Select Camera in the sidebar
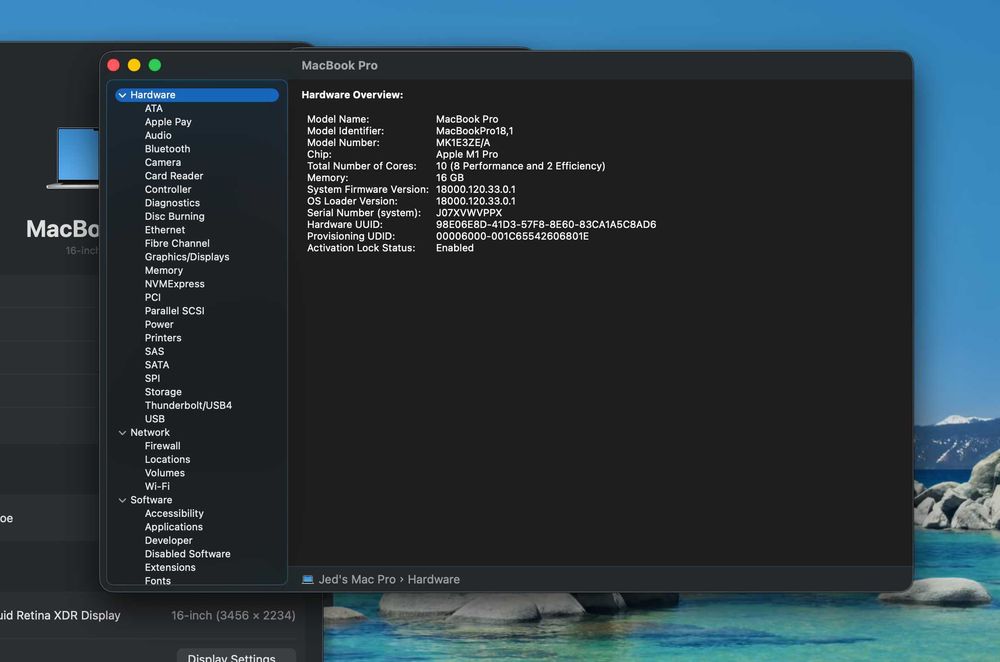 pyautogui.click(x=163, y=162)
